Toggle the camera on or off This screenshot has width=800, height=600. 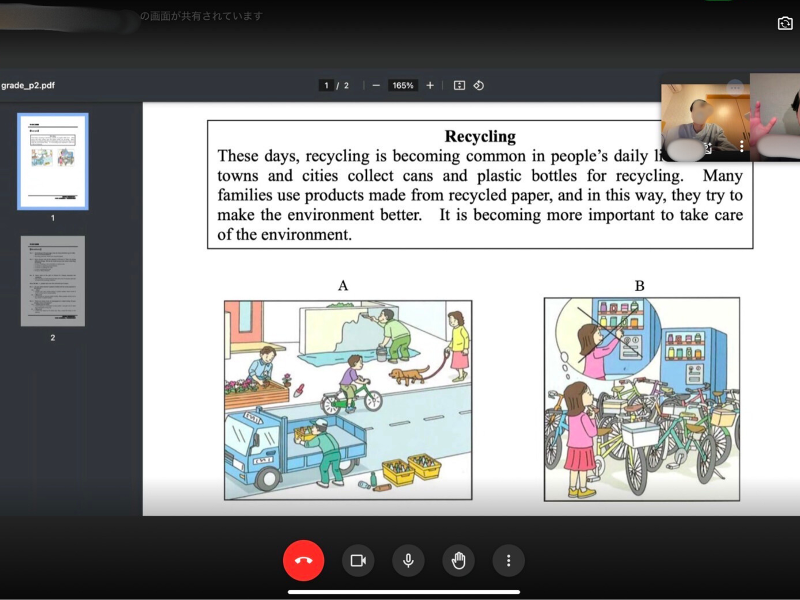tap(358, 560)
